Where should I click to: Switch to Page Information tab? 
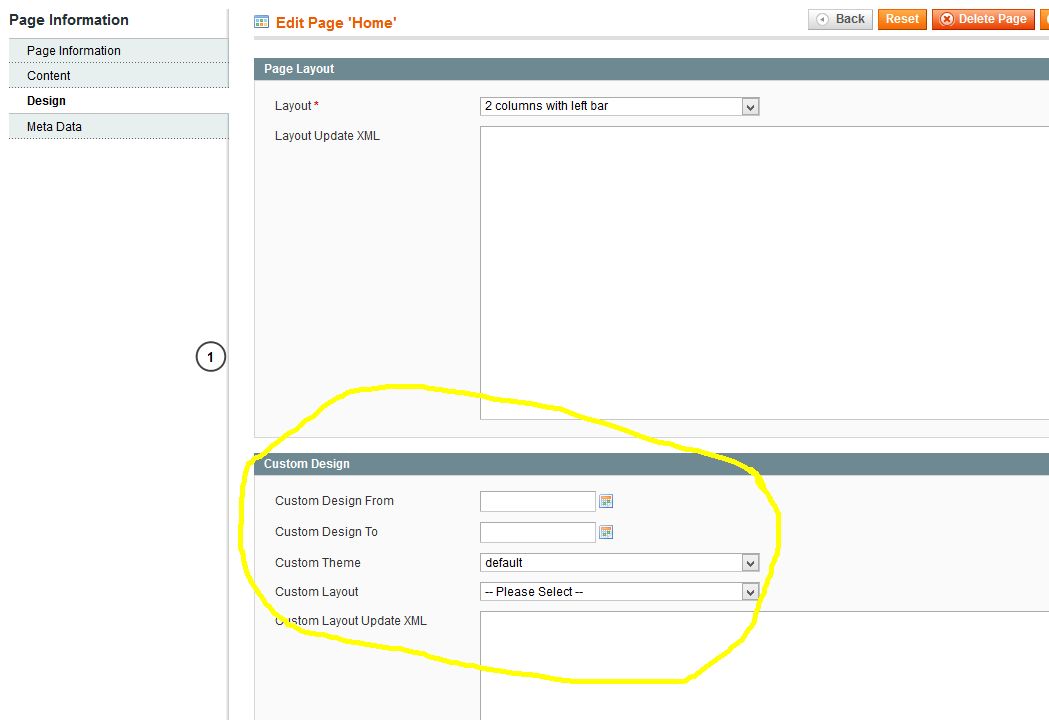click(x=118, y=51)
